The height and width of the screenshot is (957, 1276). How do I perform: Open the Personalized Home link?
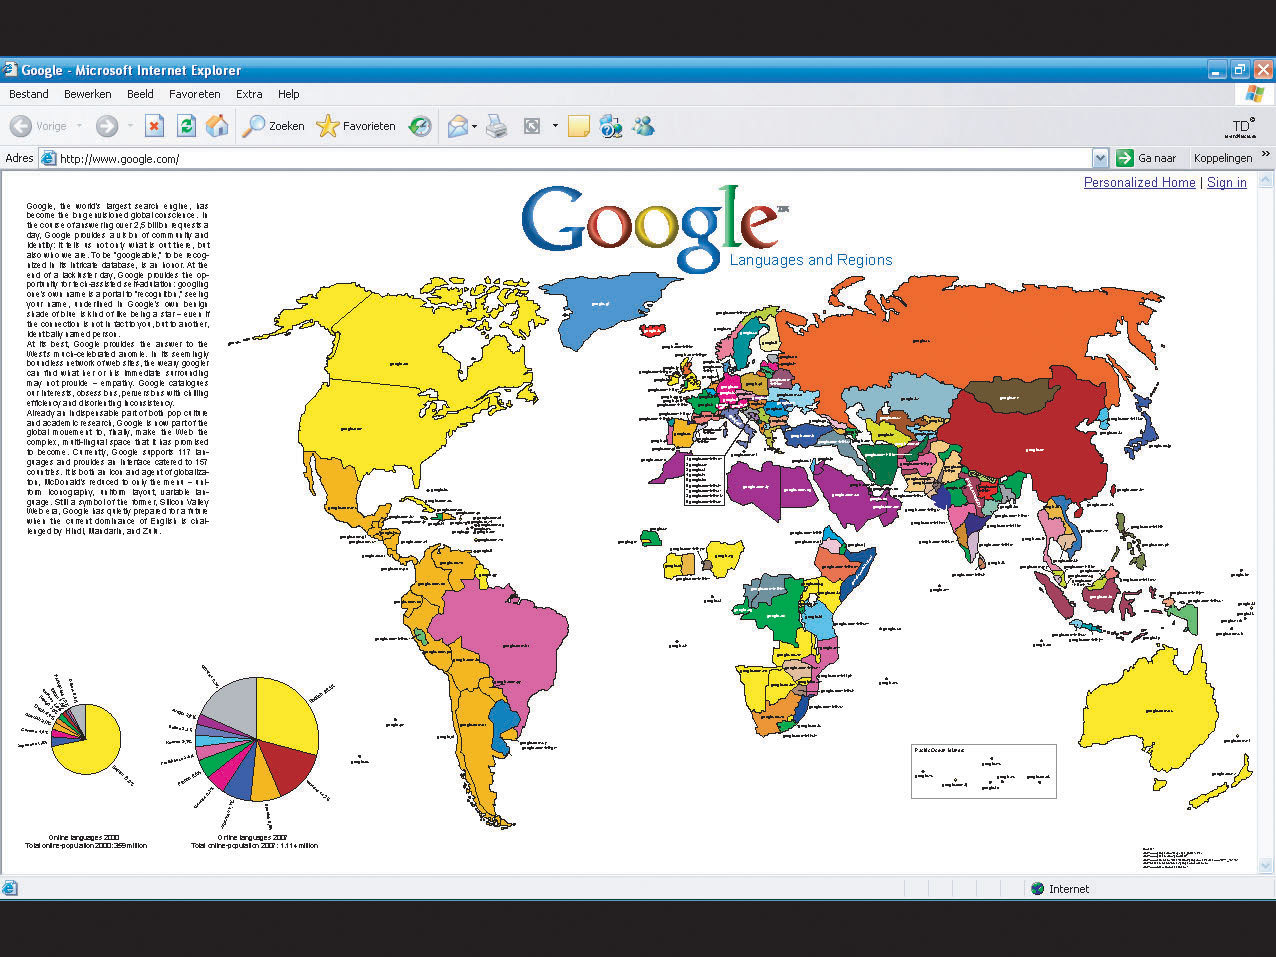(1140, 182)
